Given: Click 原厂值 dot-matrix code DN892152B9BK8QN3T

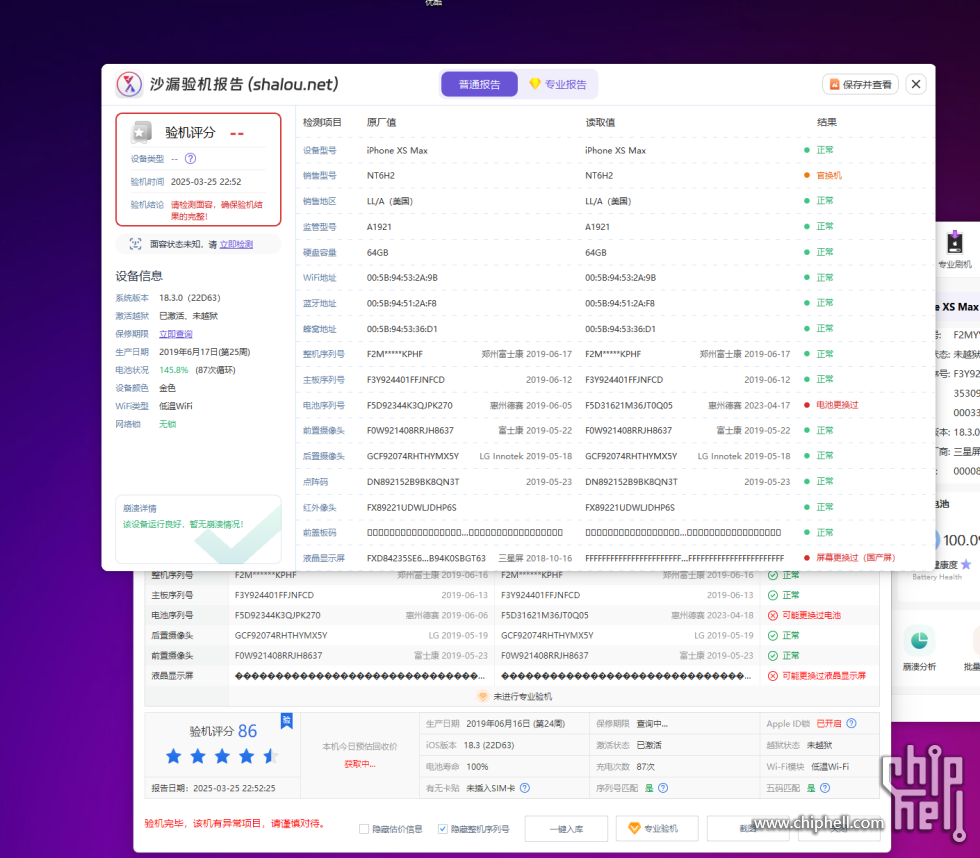Looking at the screenshot, I should tap(413, 482).
